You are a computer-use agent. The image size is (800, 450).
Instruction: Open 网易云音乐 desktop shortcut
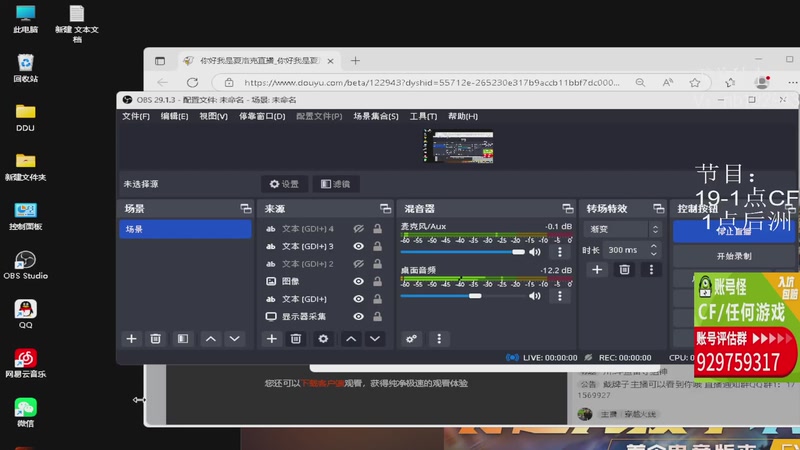click(26, 363)
